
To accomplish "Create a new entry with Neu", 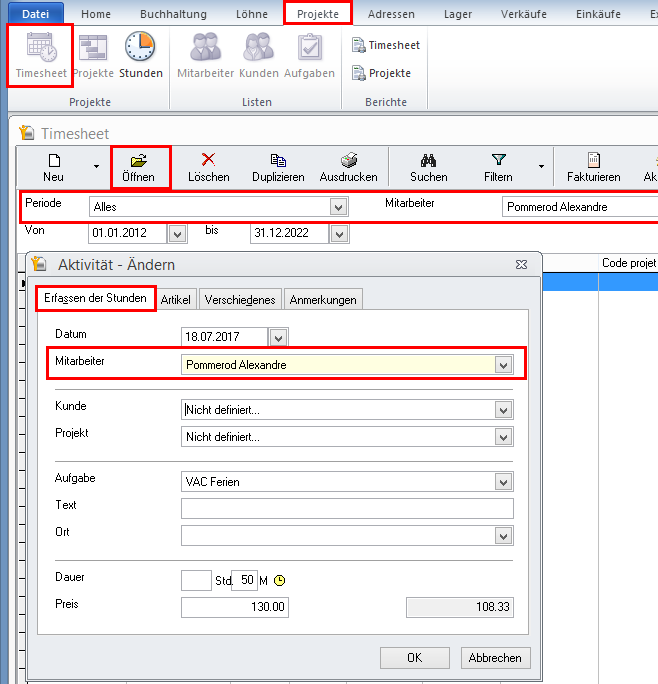I will pos(54,168).
